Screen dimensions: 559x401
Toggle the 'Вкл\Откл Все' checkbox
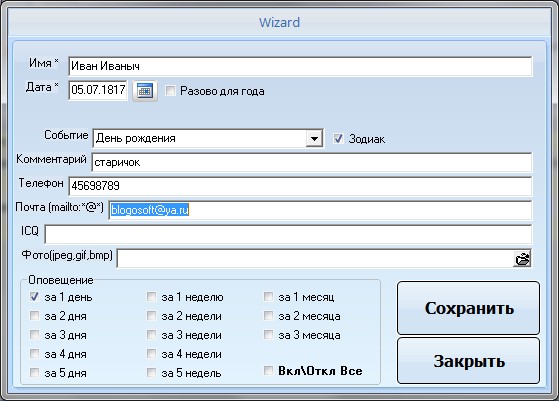268,370
